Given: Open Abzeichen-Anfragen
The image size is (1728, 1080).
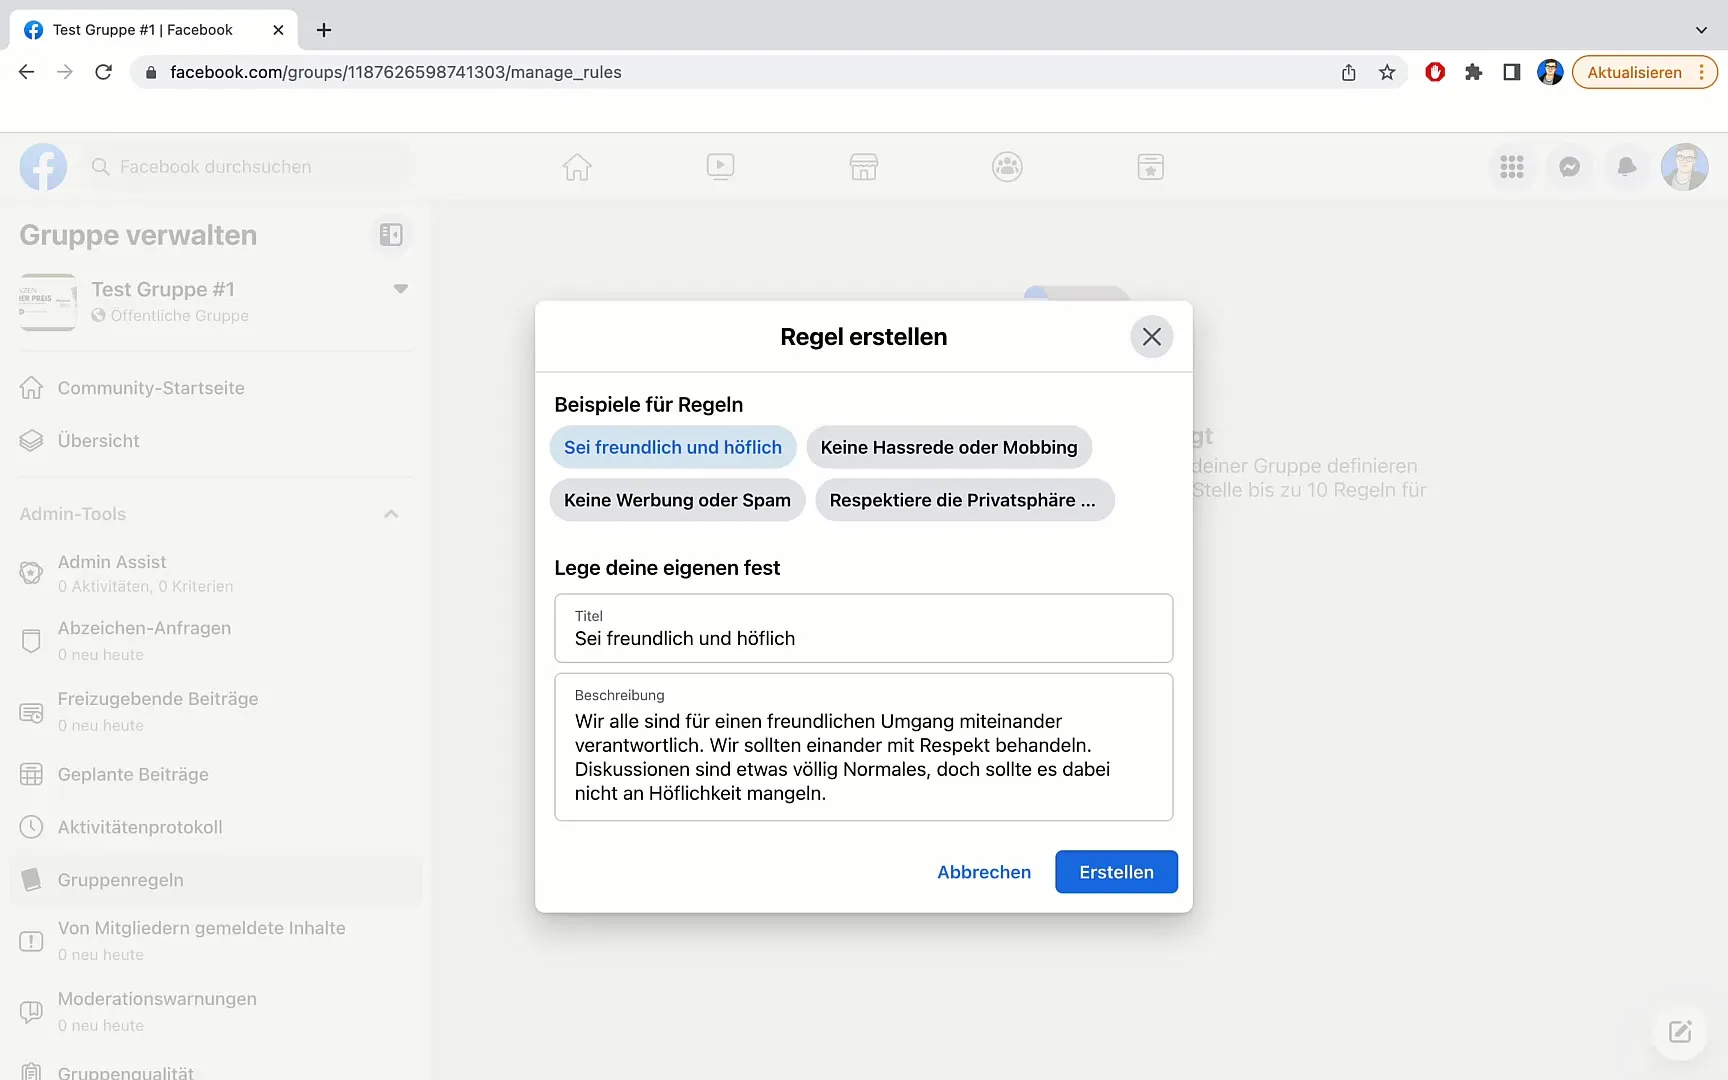Looking at the screenshot, I should [x=216, y=640].
